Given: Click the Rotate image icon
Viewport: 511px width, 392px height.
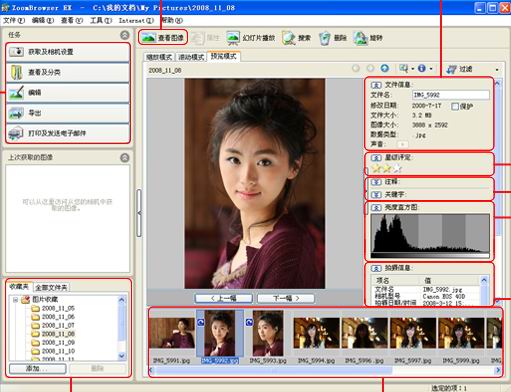Looking at the screenshot, I should tap(360, 38).
